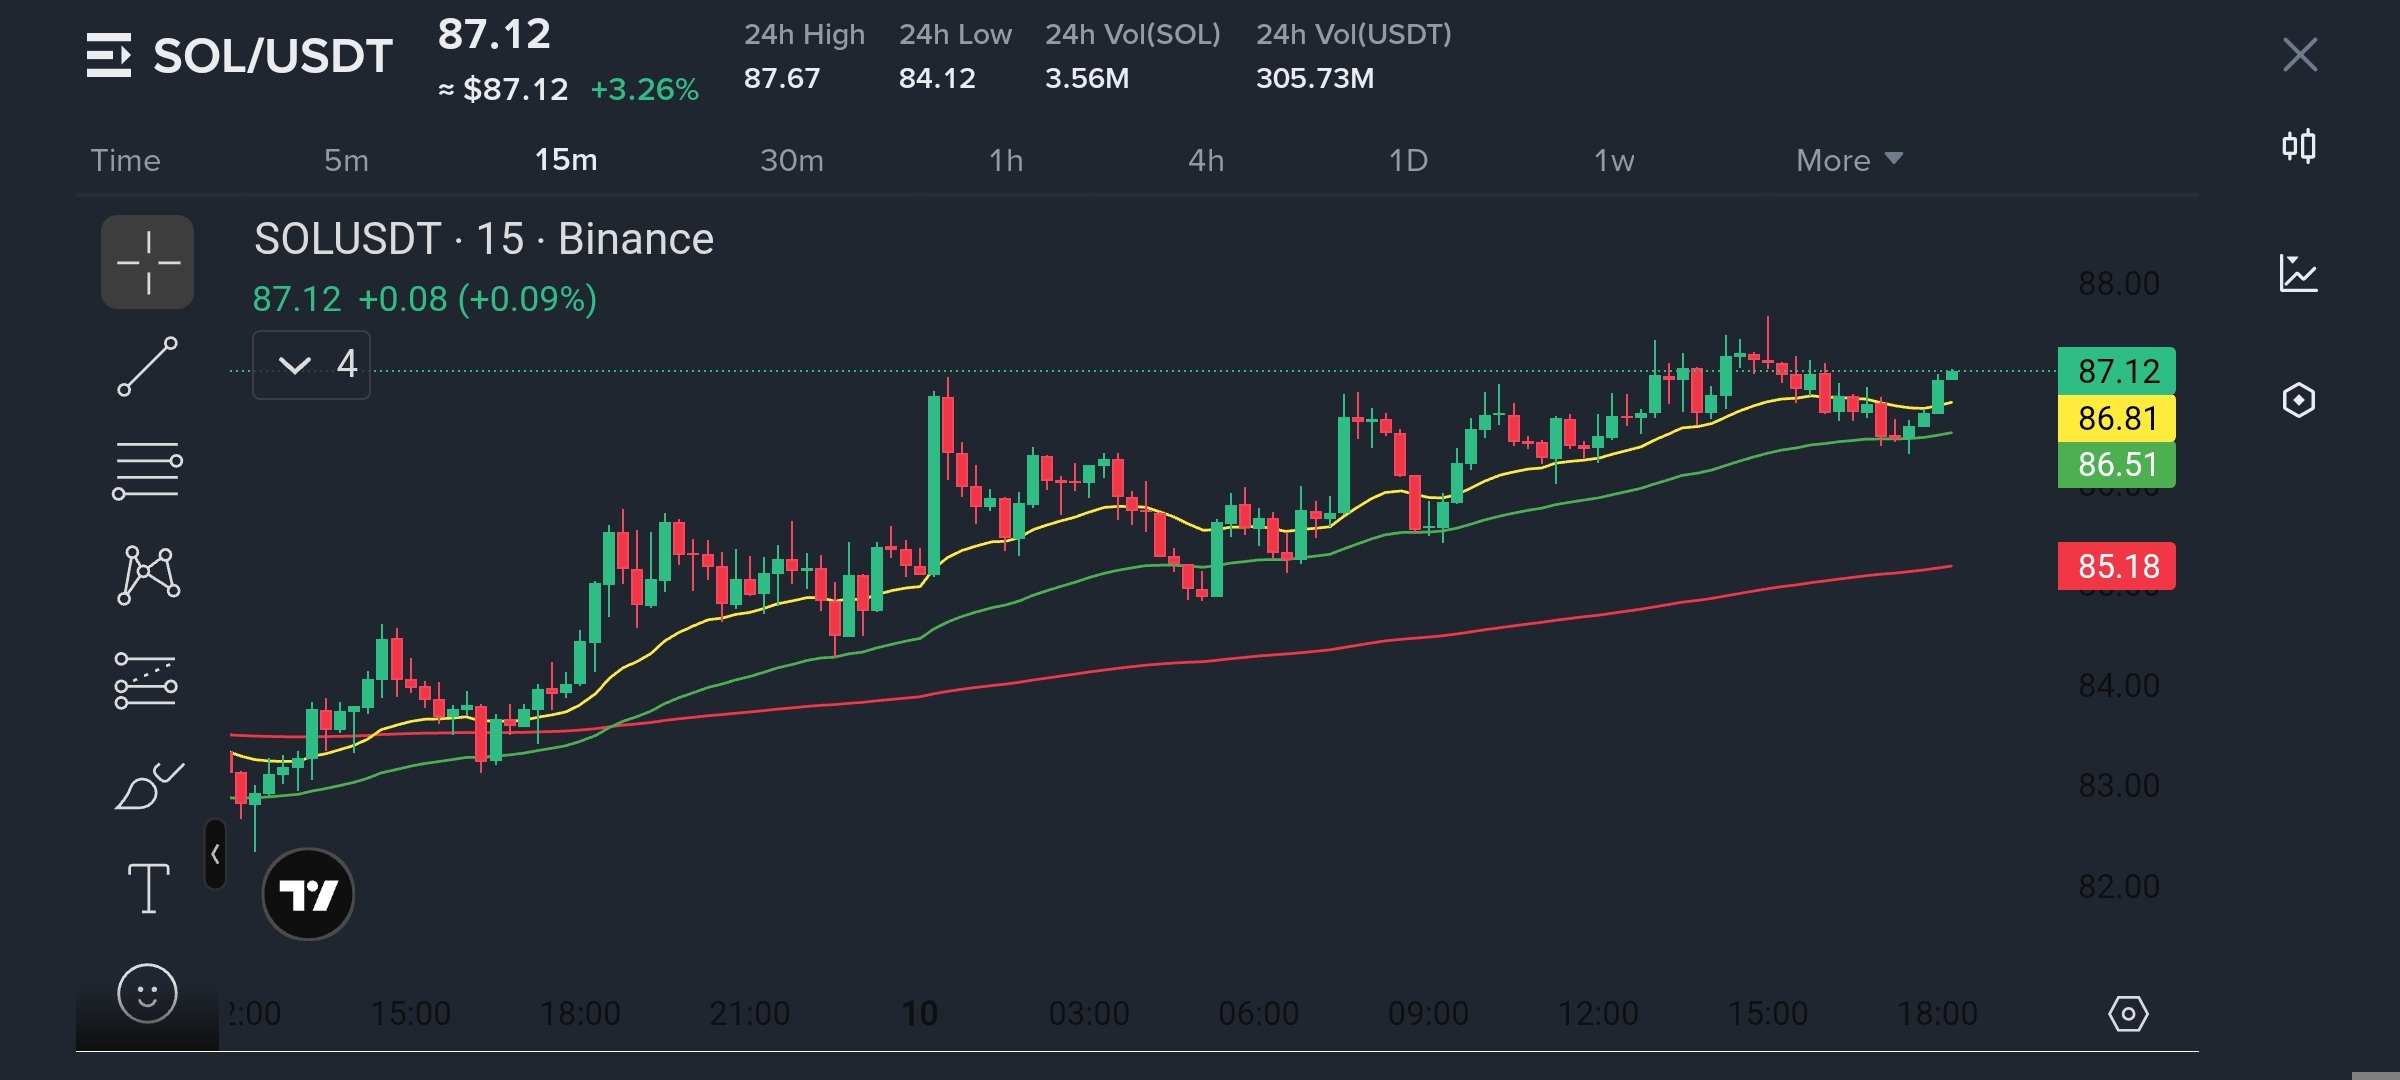Select the brush drawing tool
This screenshot has height=1080, width=2400.
pos(148,786)
